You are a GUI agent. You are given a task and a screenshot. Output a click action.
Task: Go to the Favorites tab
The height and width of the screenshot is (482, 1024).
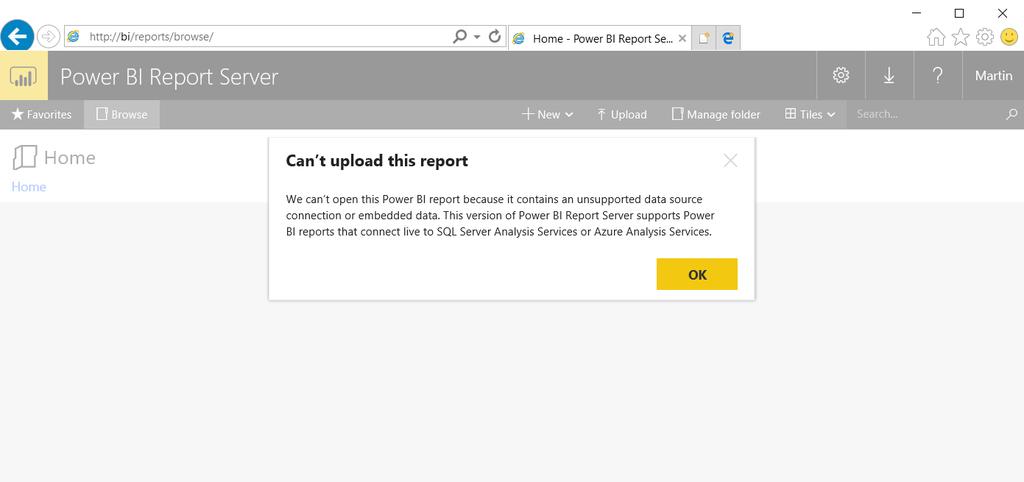point(42,114)
